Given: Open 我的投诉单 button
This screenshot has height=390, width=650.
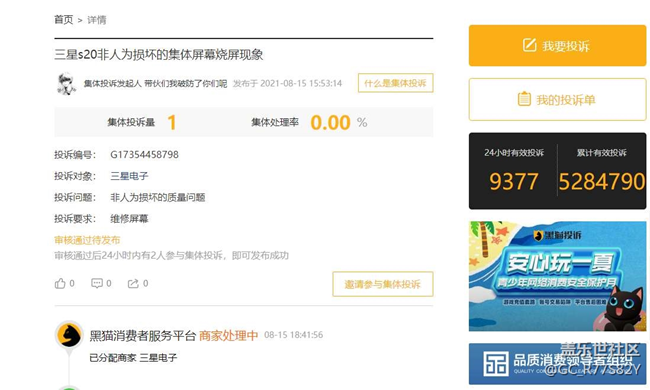Looking at the screenshot, I should click(x=557, y=99).
